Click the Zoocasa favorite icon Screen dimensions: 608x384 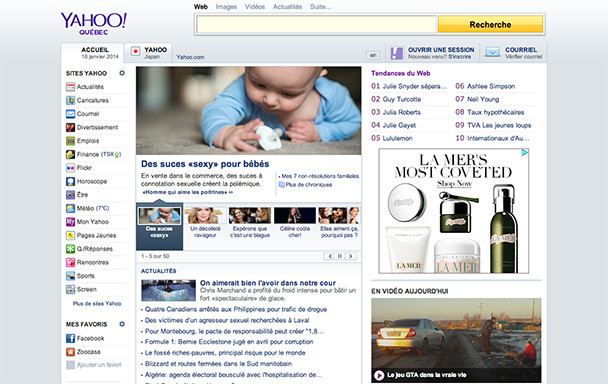(x=70, y=352)
